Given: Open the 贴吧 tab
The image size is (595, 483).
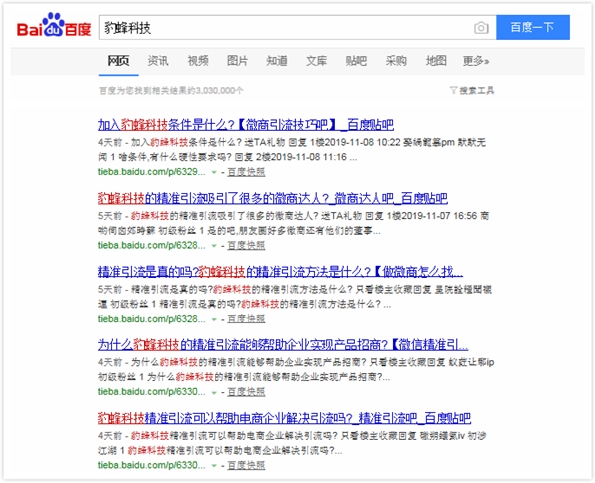Looking at the screenshot, I should [x=356, y=61].
